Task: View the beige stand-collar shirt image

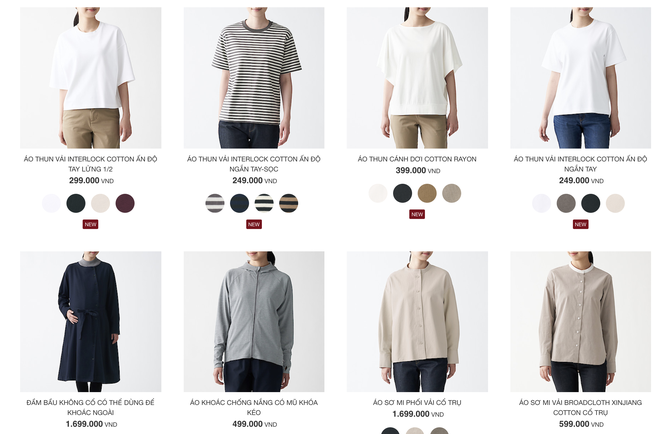Action: [x=417, y=322]
